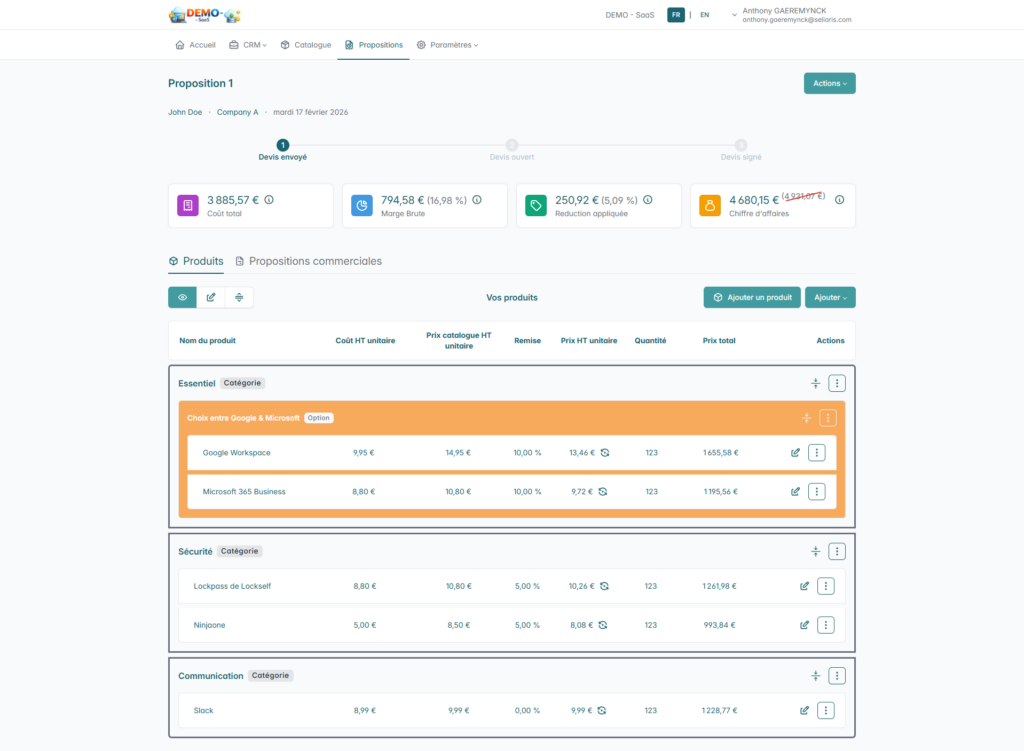Expand the Ajouter dropdown button
1024x751 pixels.
click(829, 297)
